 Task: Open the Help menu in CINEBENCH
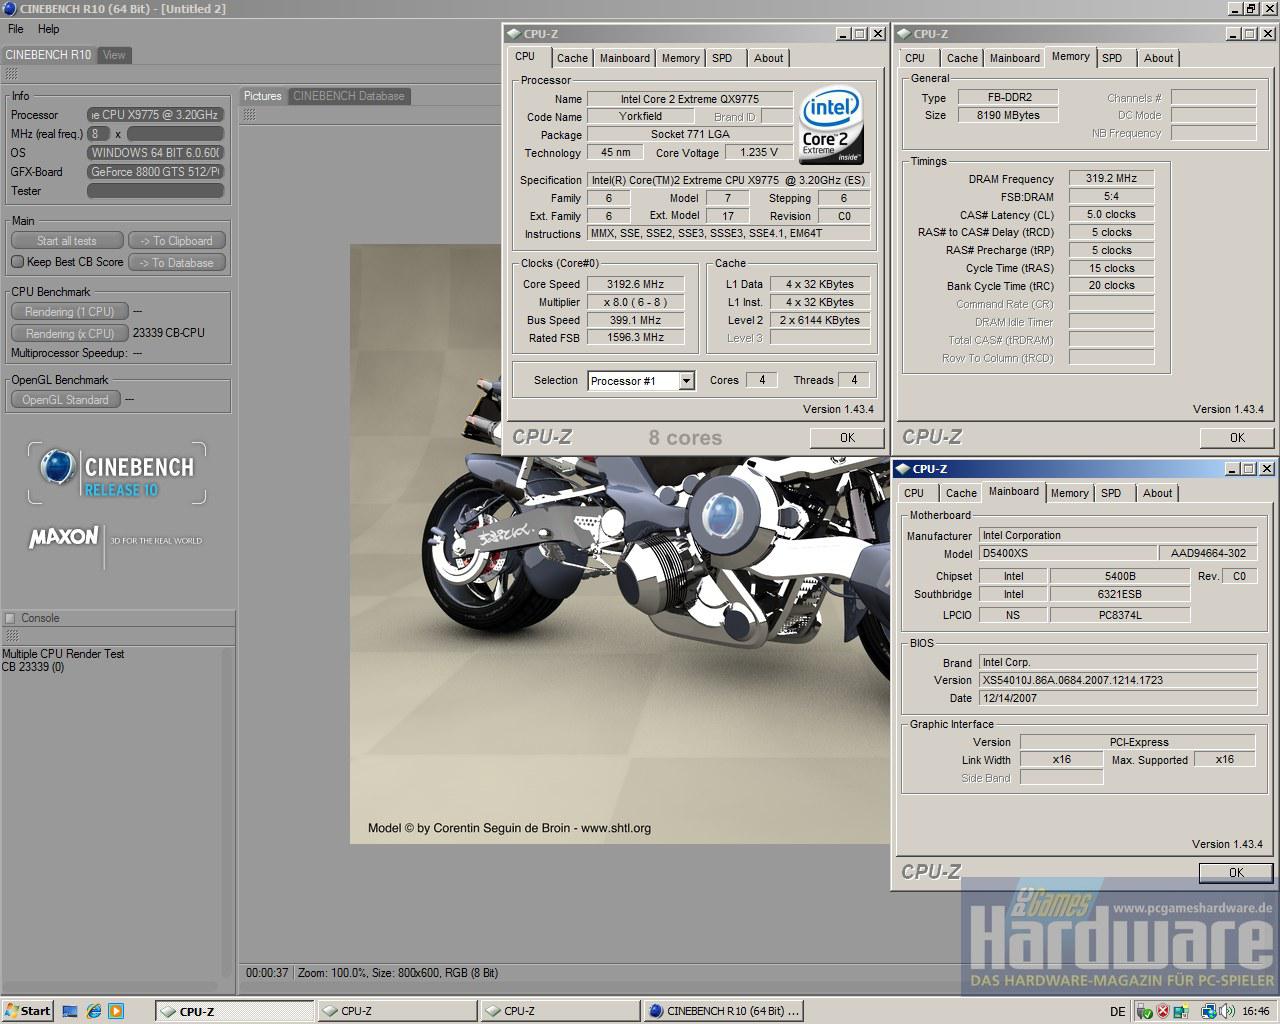(48, 29)
